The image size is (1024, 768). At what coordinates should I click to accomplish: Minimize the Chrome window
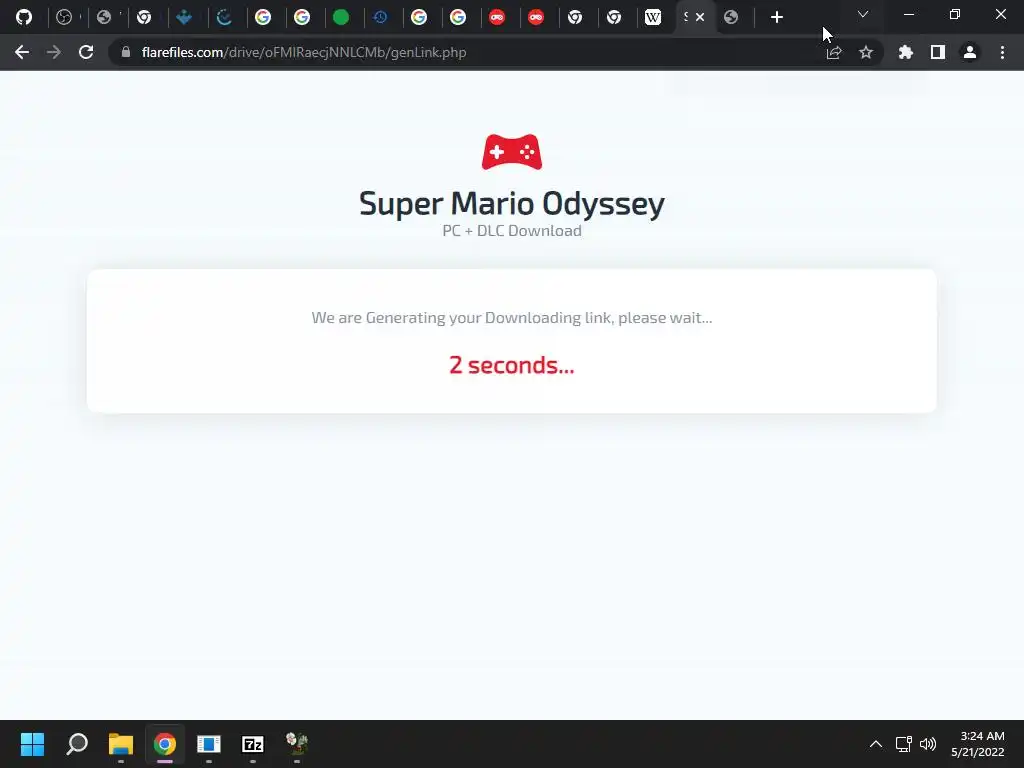[908, 14]
